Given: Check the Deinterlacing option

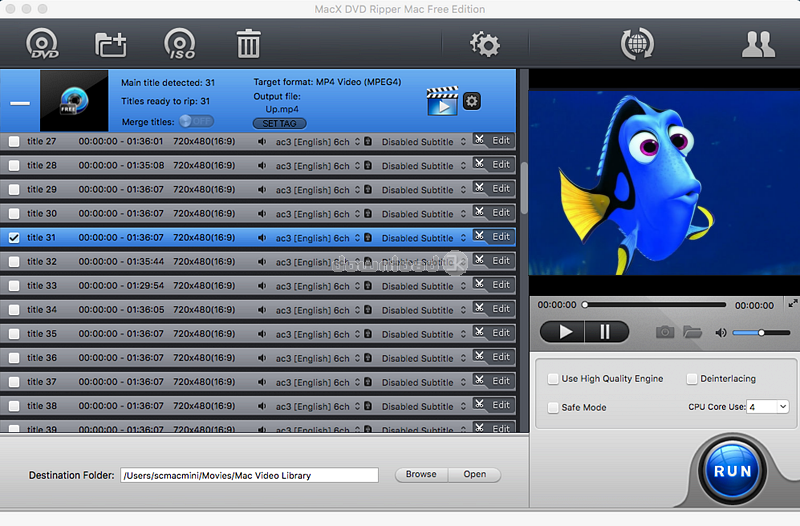Looking at the screenshot, I should pyautogui.click(x=692, y=379).
